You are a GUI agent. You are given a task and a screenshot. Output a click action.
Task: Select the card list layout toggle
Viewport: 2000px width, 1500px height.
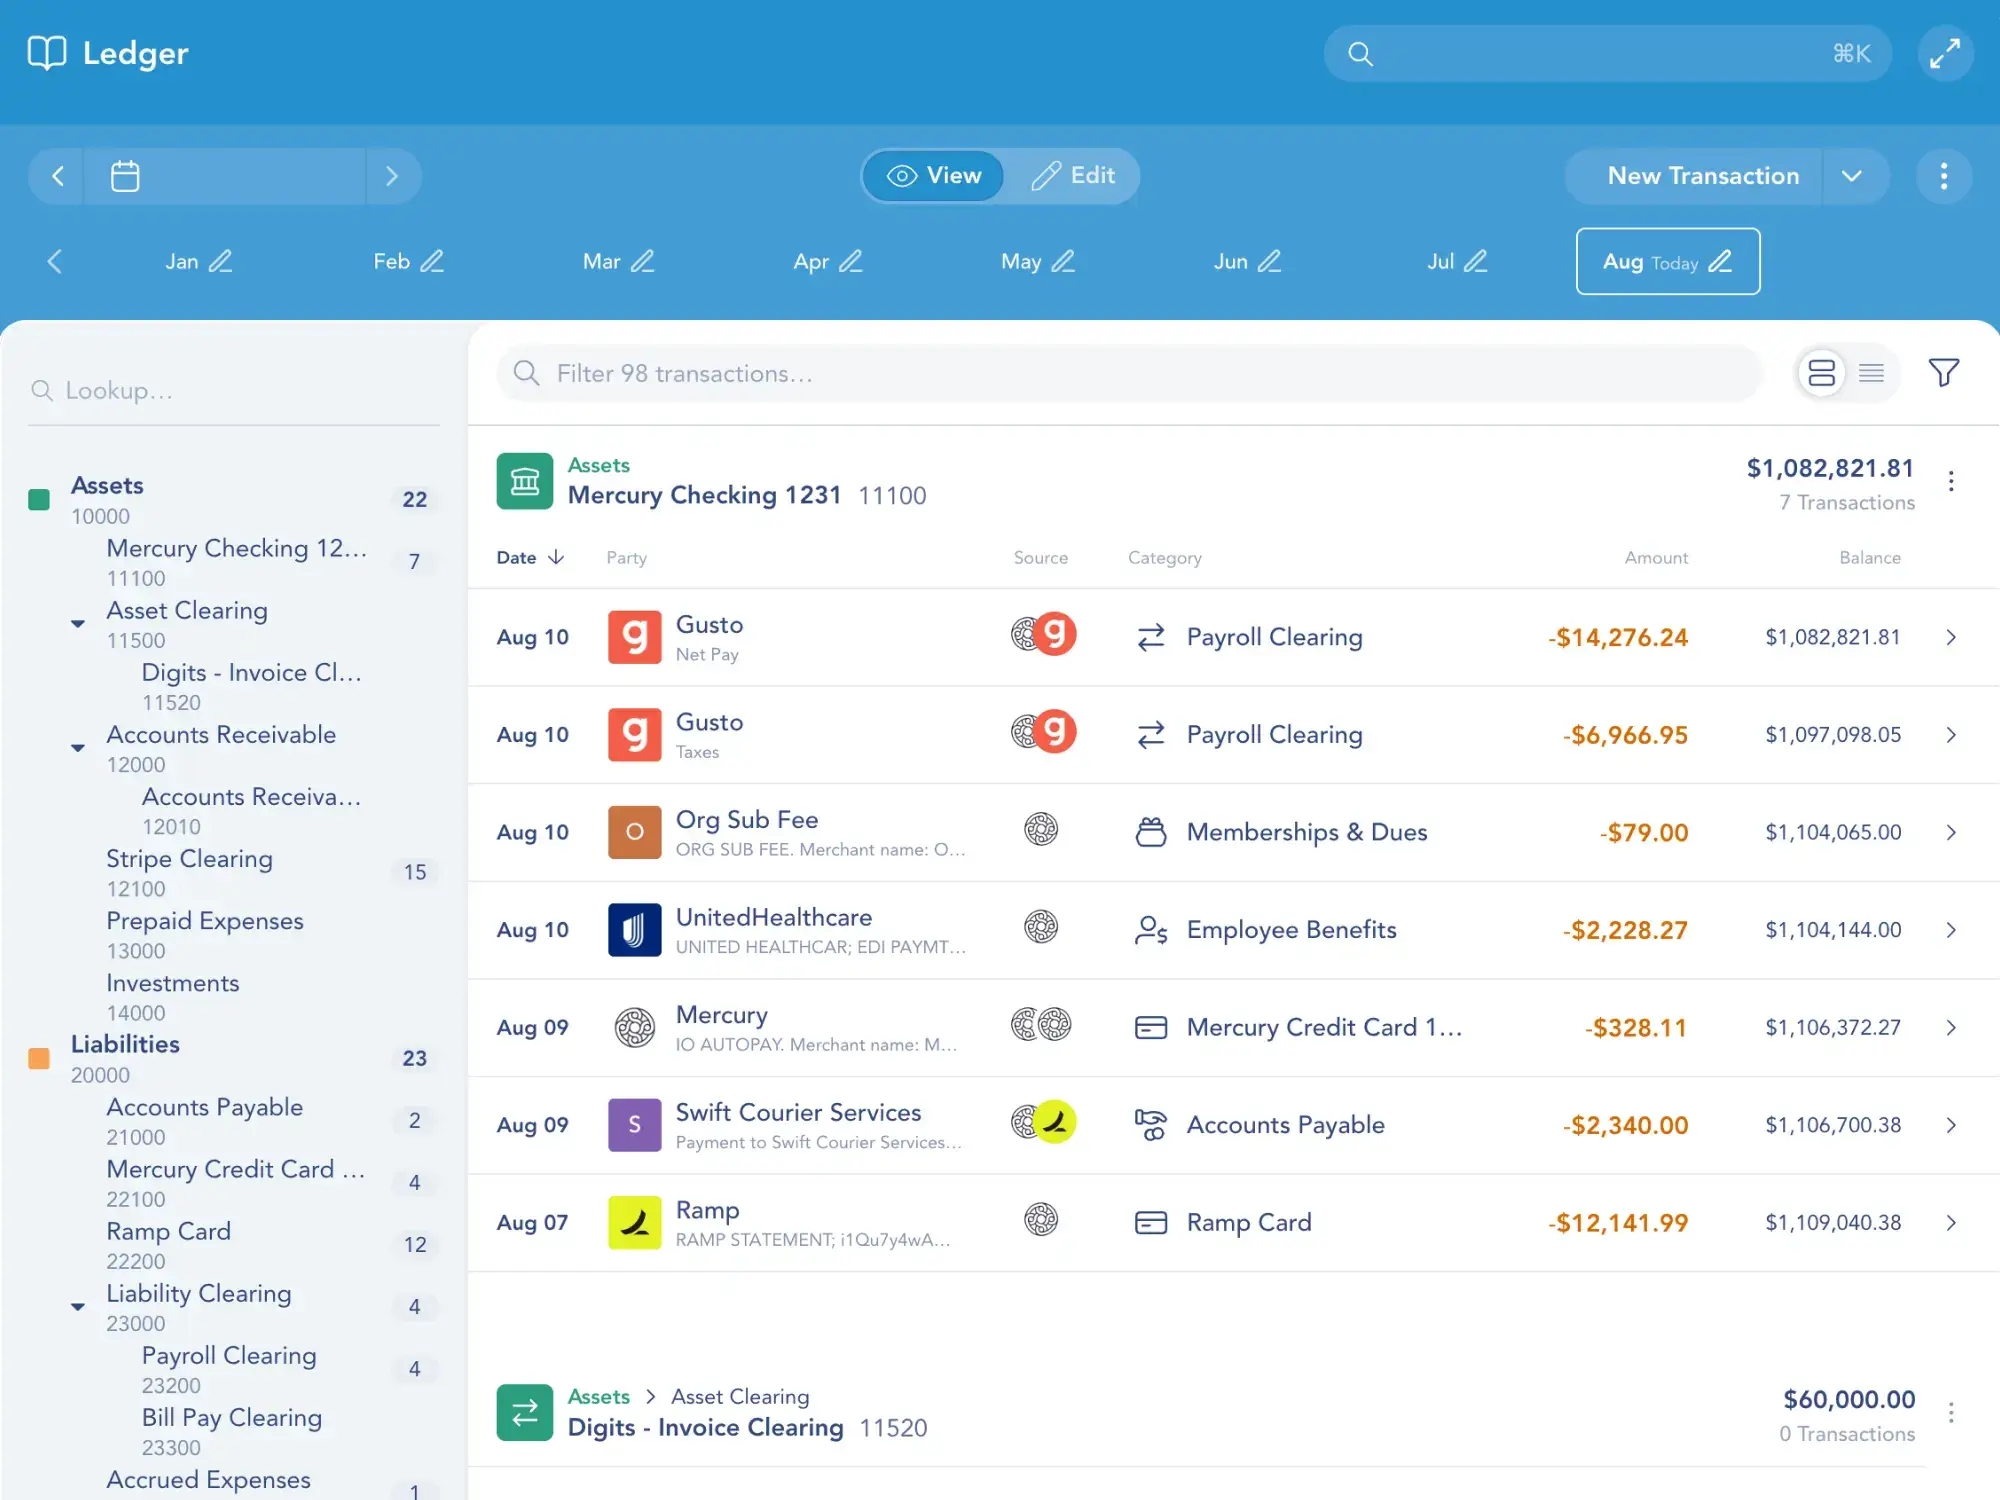click(1821, 373)
